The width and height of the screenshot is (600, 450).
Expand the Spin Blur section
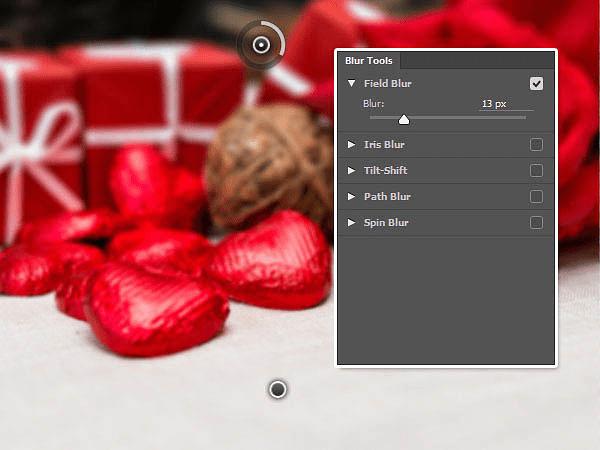tap(351, 222)
